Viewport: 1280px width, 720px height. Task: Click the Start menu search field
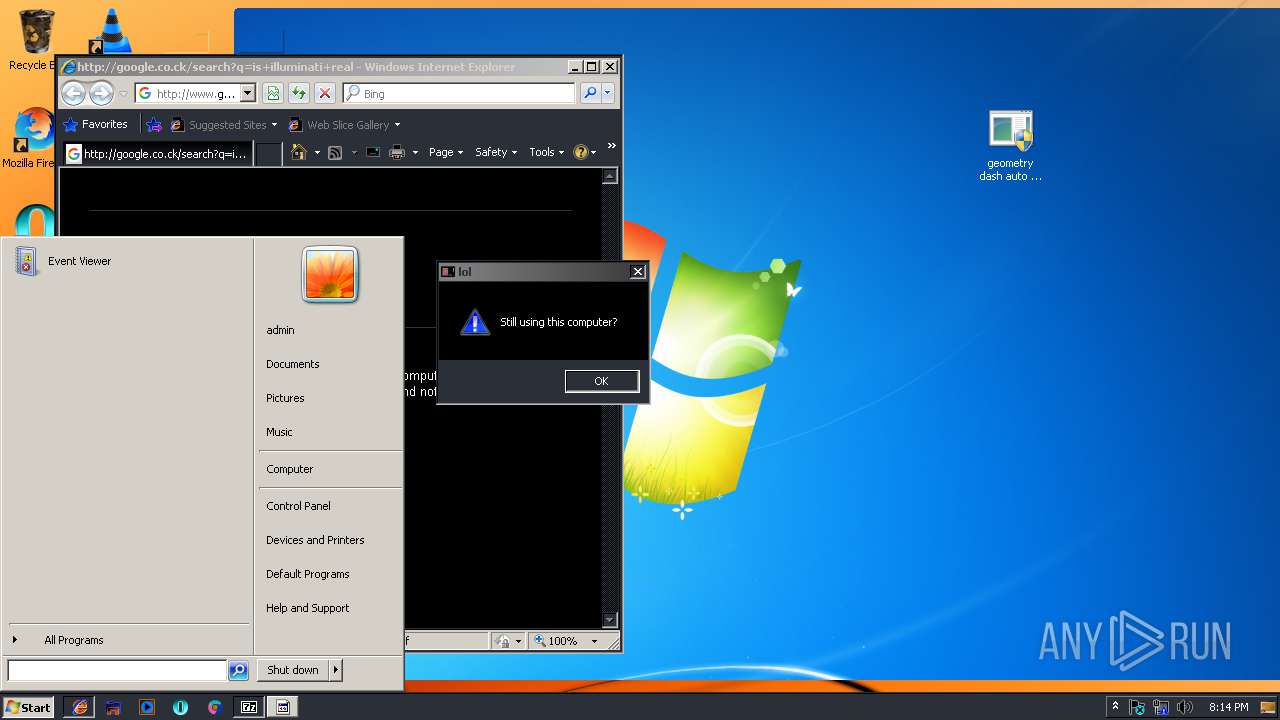118,670
